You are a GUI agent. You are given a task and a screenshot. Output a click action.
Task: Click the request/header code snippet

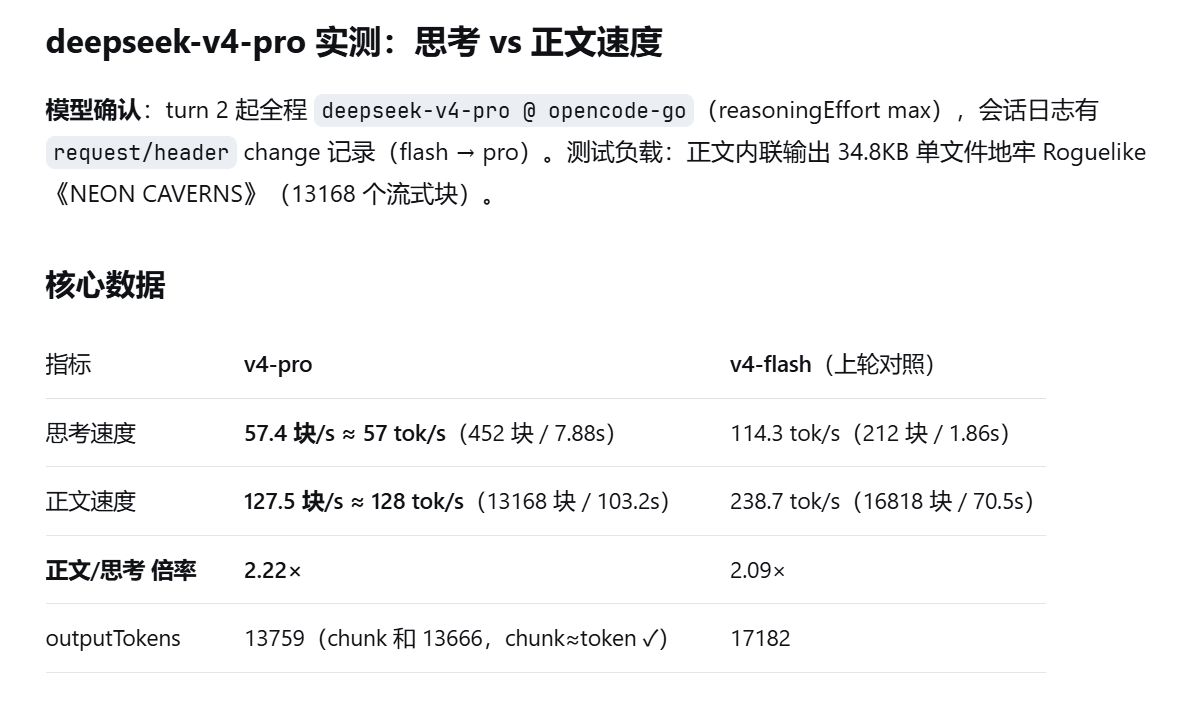[x=141, y=152]
